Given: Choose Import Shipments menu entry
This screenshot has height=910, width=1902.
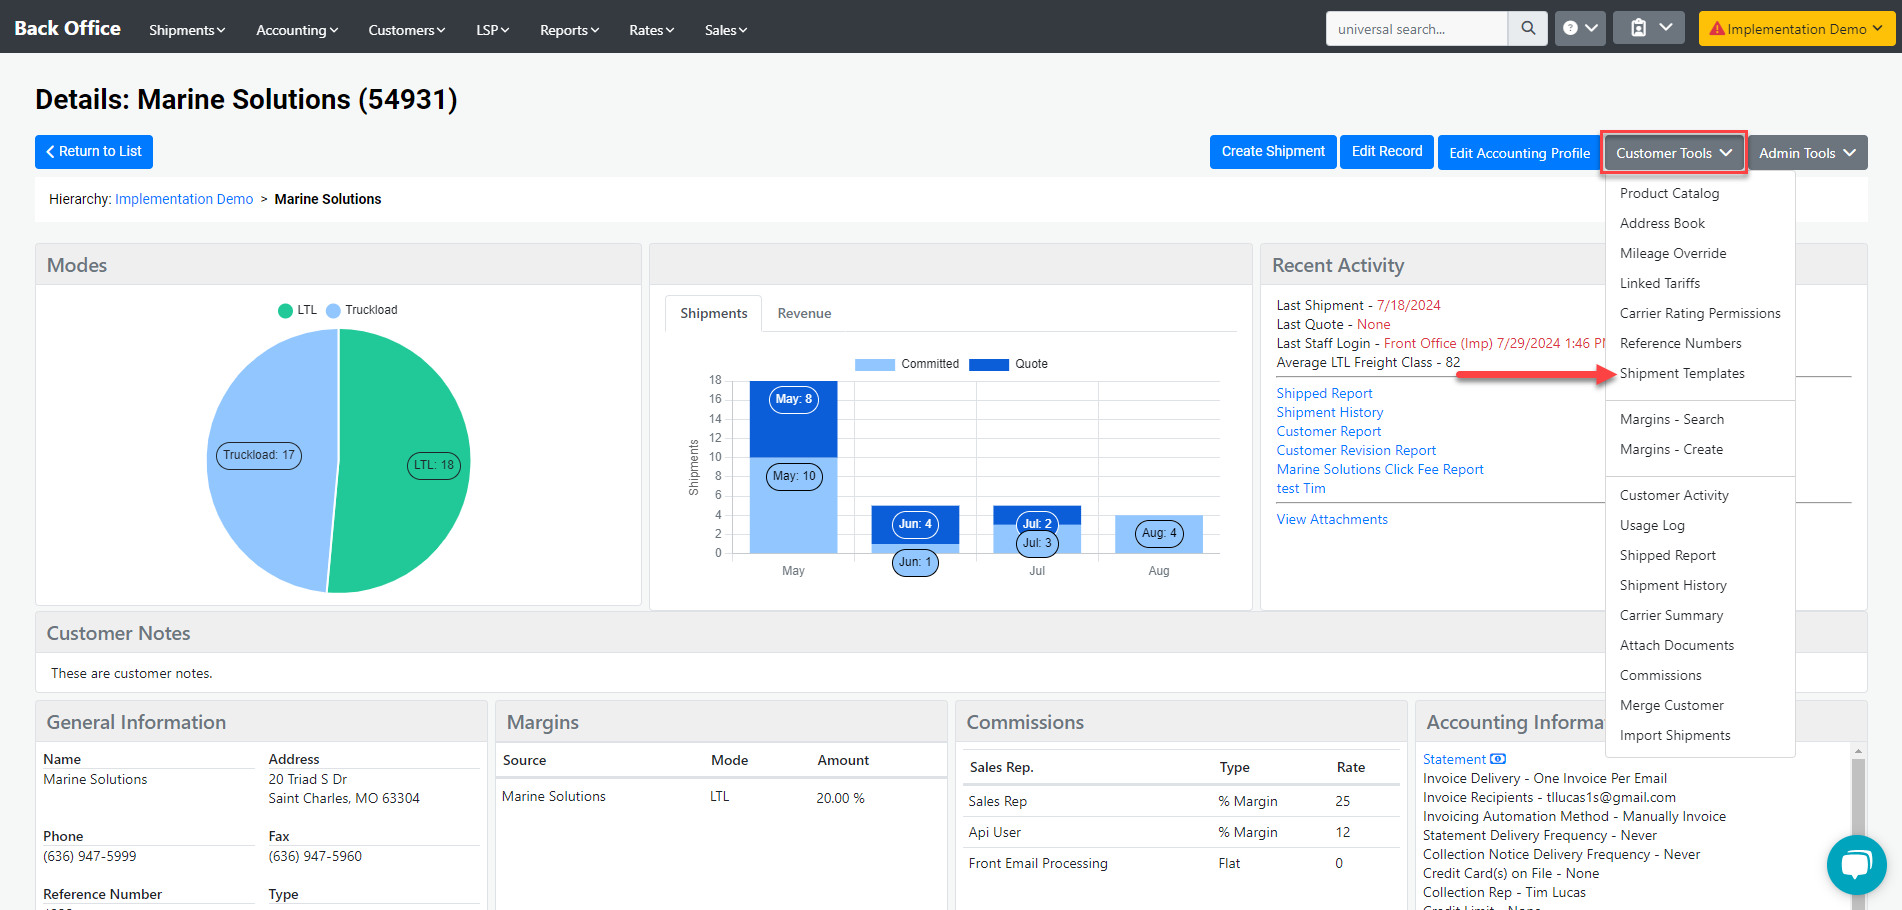Looking at the screenshot, I should [x=1675, y=735].
